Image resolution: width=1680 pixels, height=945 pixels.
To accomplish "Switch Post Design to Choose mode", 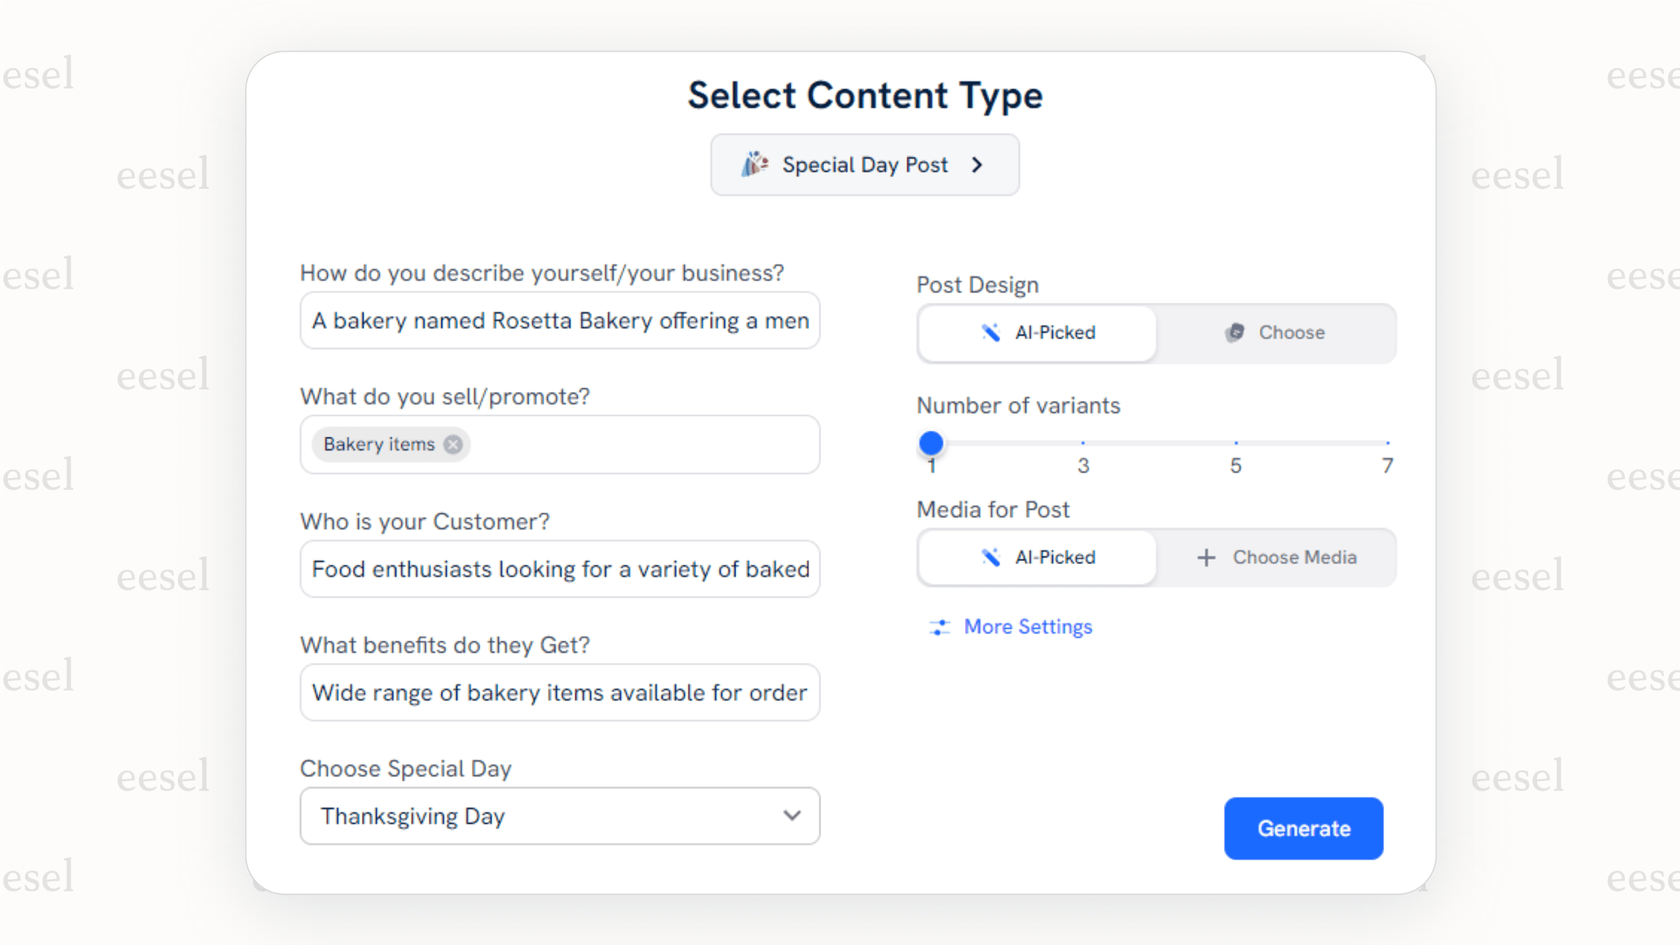I will pyautogui.click(x=1277, y=333).
